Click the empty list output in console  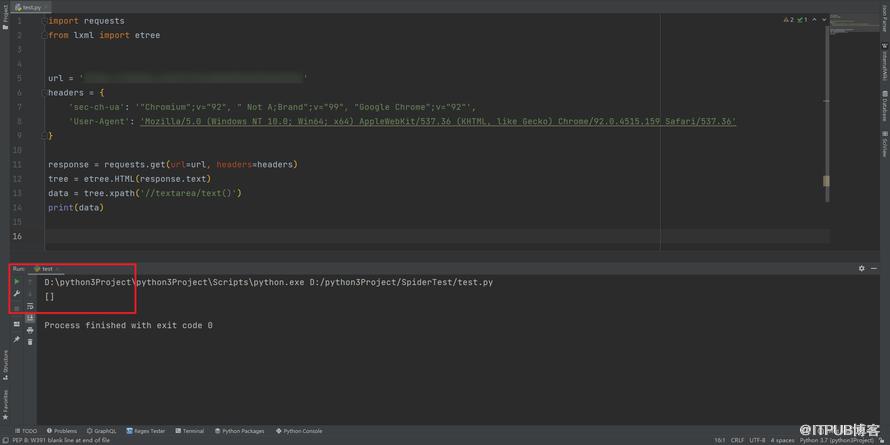click(x=49, y=296)
